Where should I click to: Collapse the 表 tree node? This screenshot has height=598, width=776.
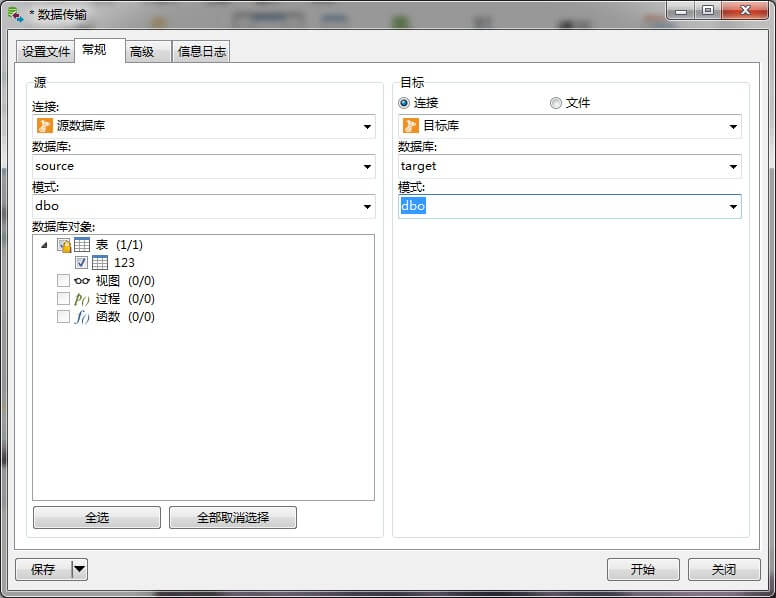pos(44,245)
